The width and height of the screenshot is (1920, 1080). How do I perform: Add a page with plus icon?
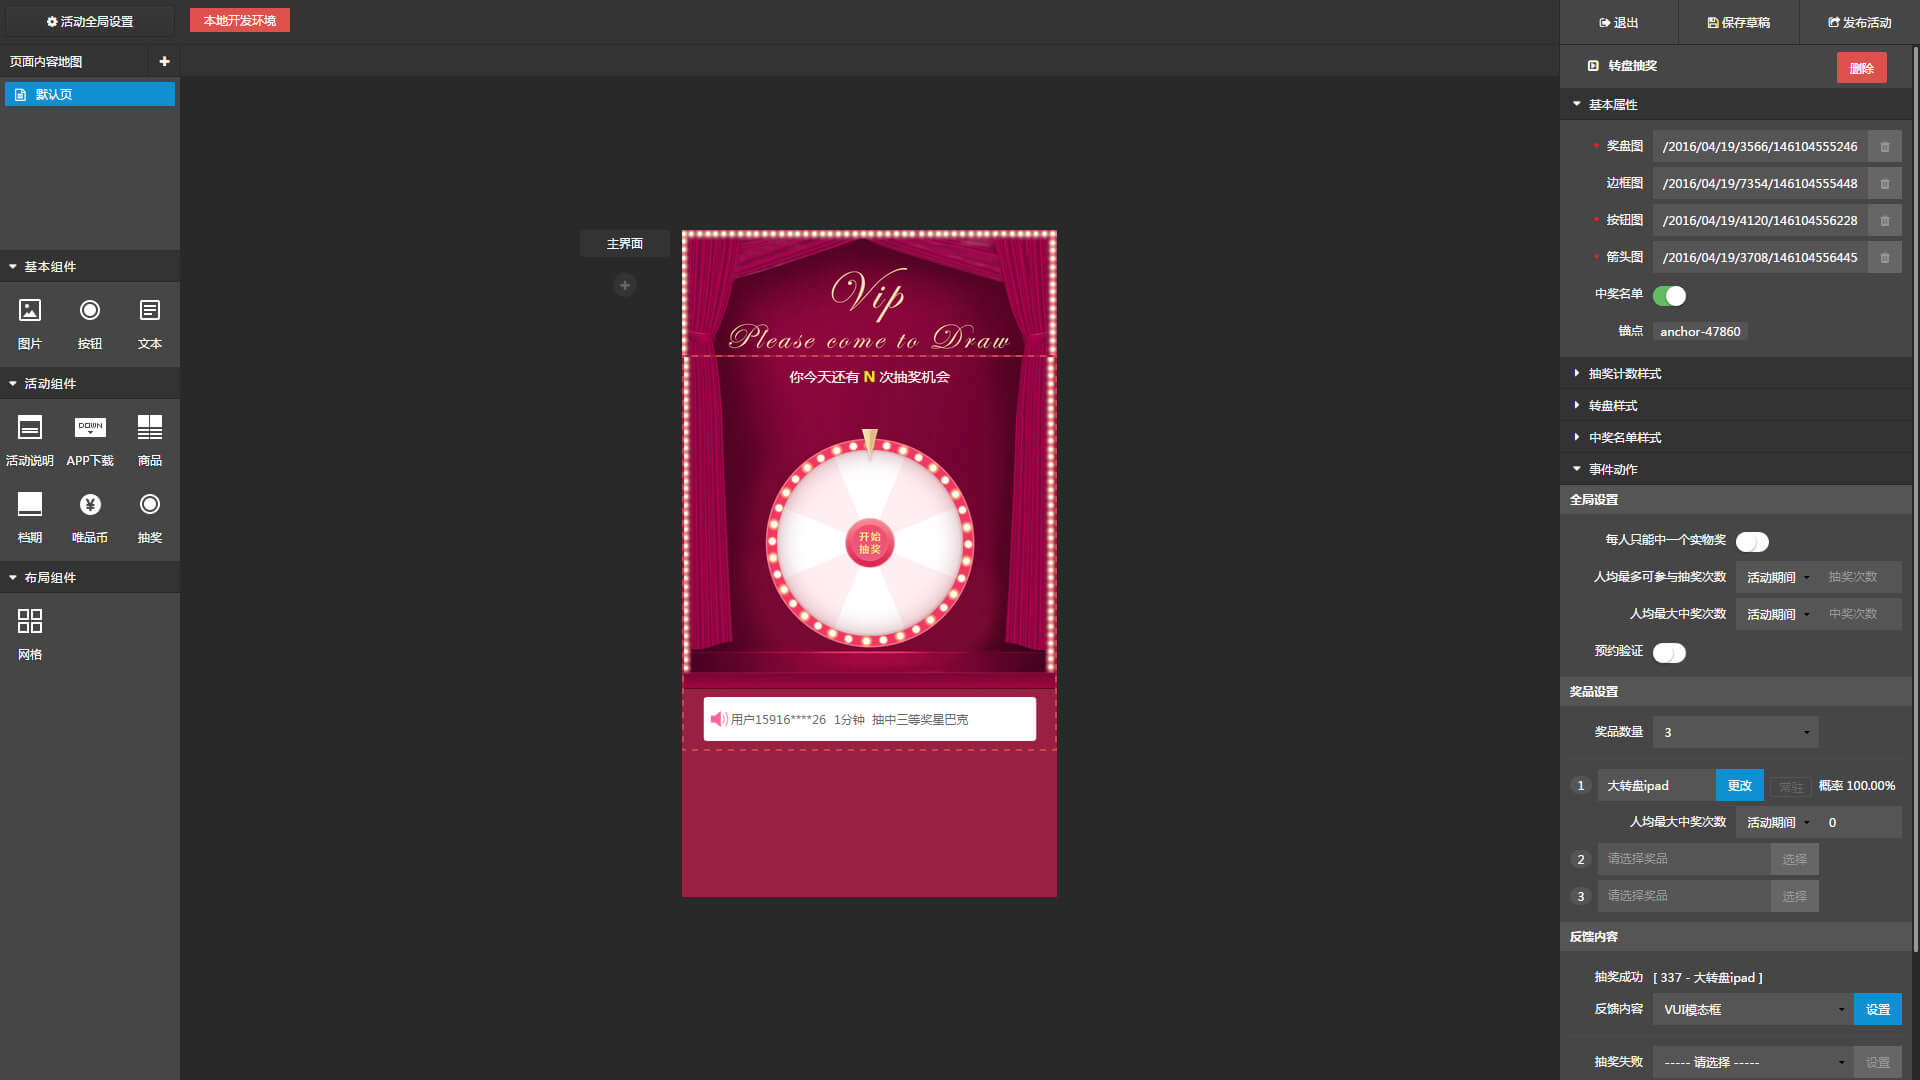coord(164,62)
